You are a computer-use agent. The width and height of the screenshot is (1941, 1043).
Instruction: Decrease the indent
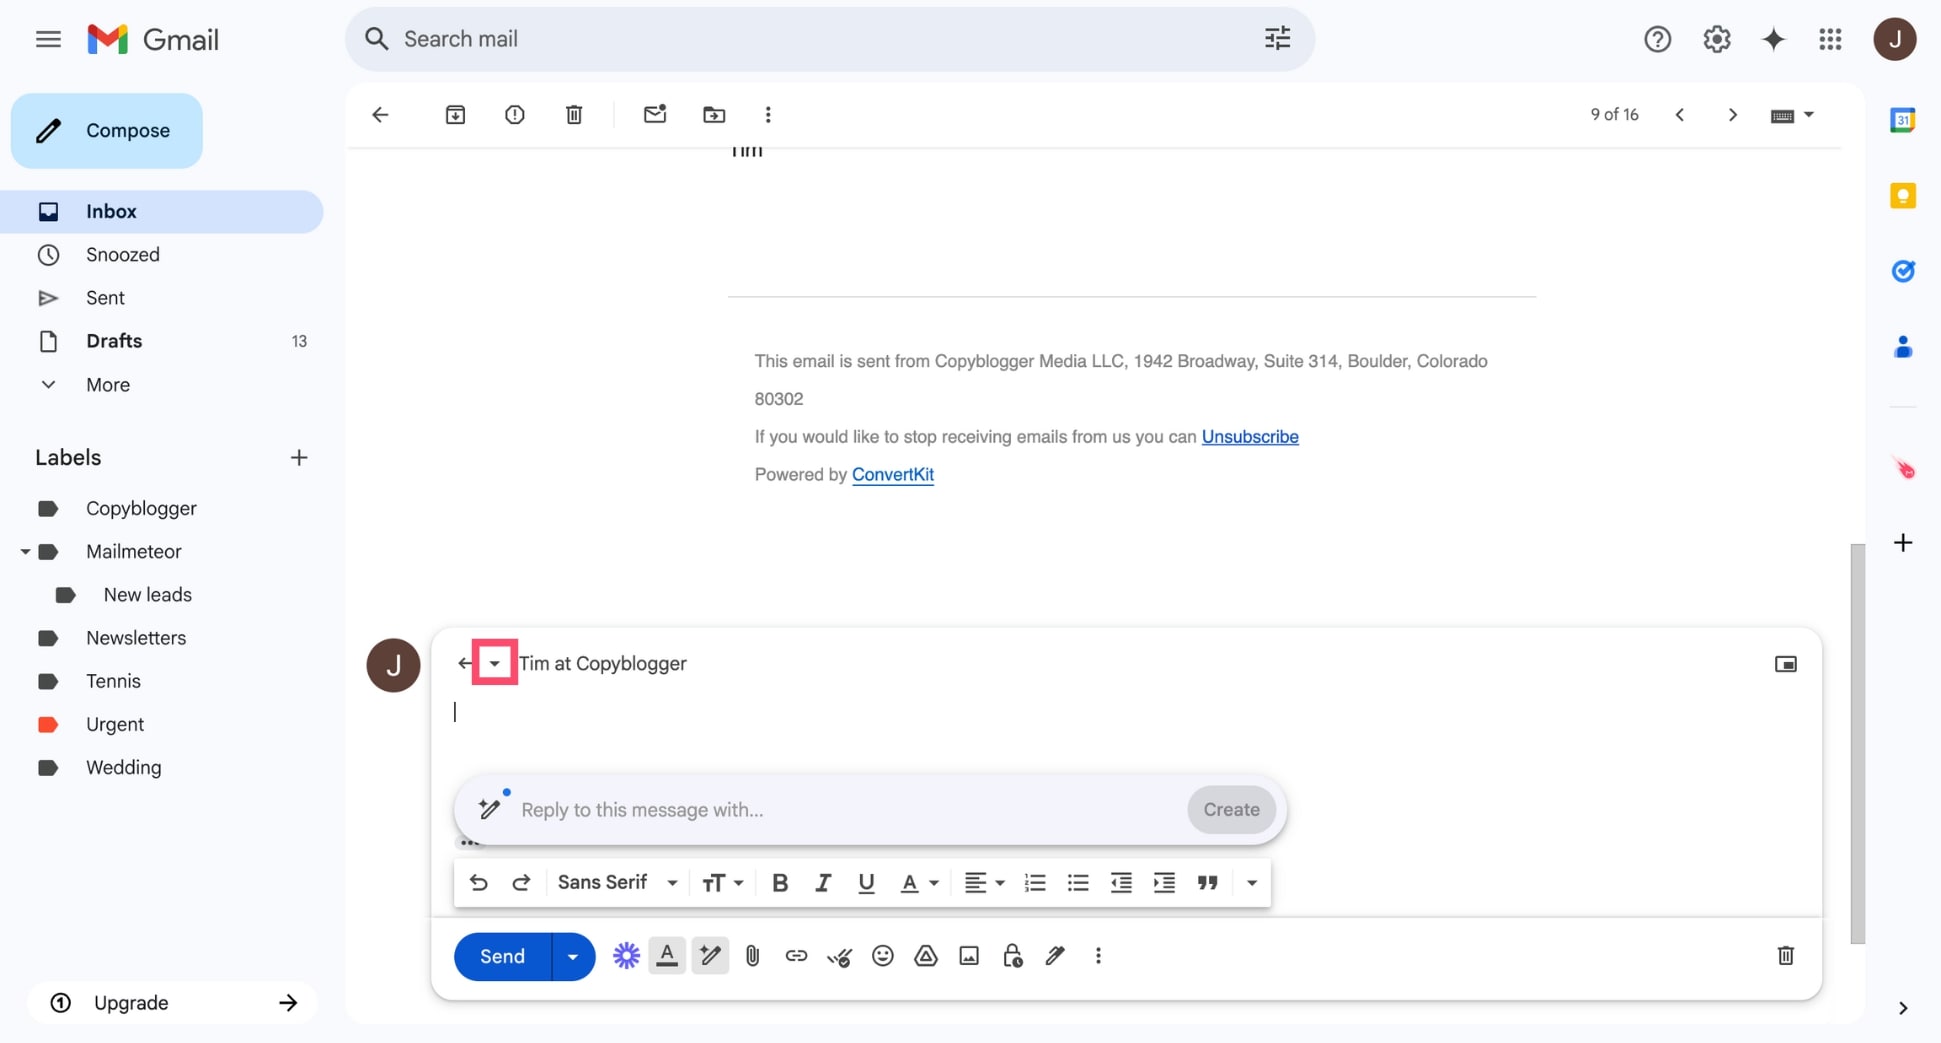coord(1121,883)
